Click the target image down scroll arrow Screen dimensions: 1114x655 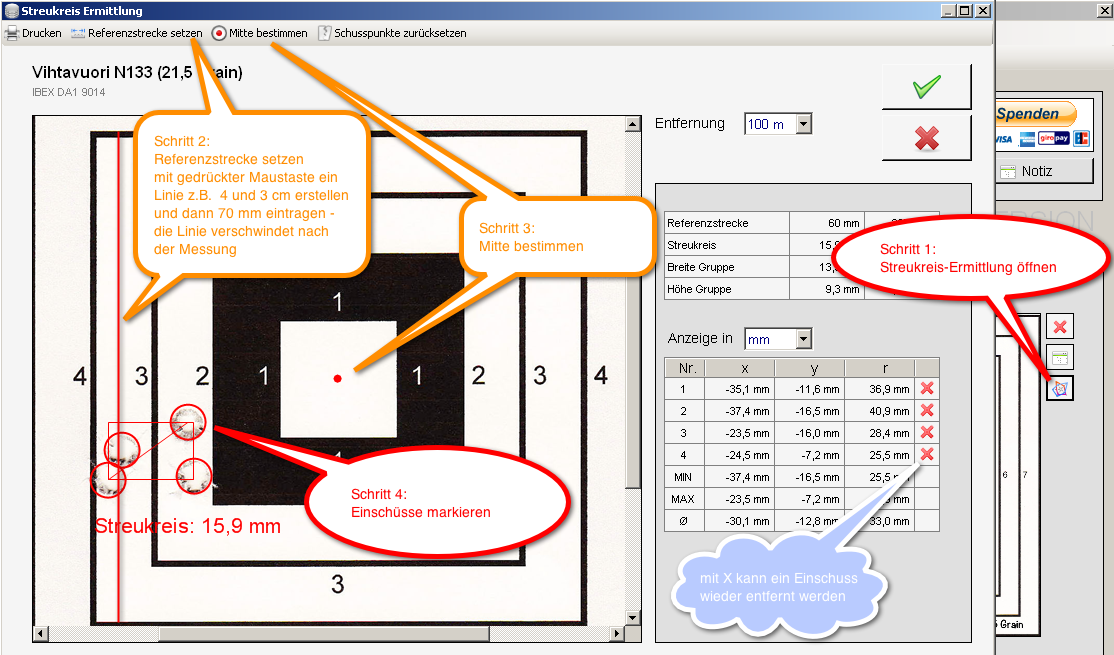[633, 617]
